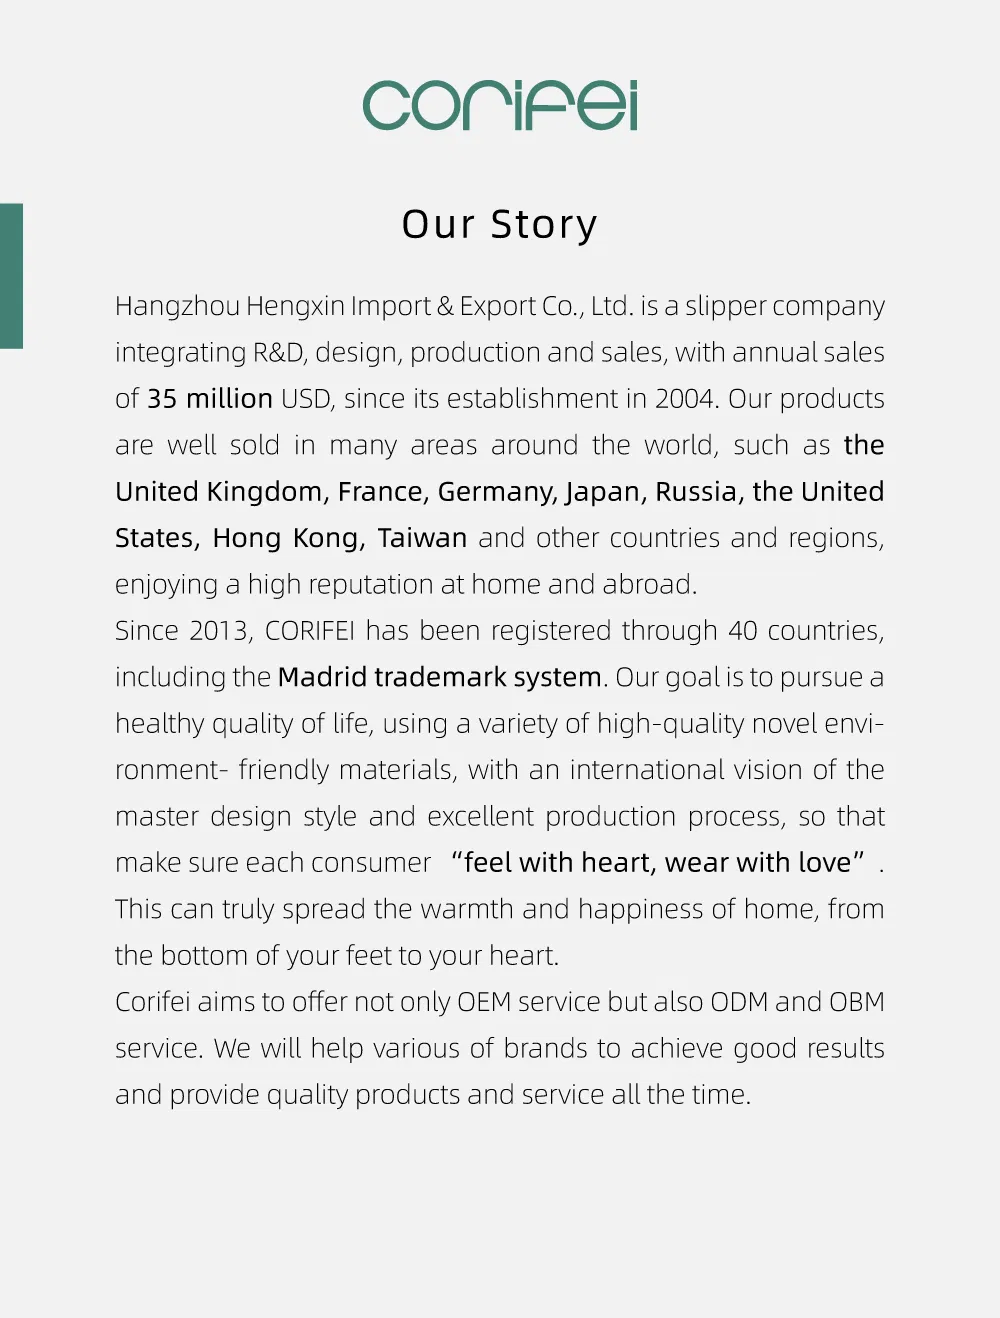Viewport: 1000px width, 1318px height.
Task: Click the green bar on left edge
Action: [x=11, y=276]
